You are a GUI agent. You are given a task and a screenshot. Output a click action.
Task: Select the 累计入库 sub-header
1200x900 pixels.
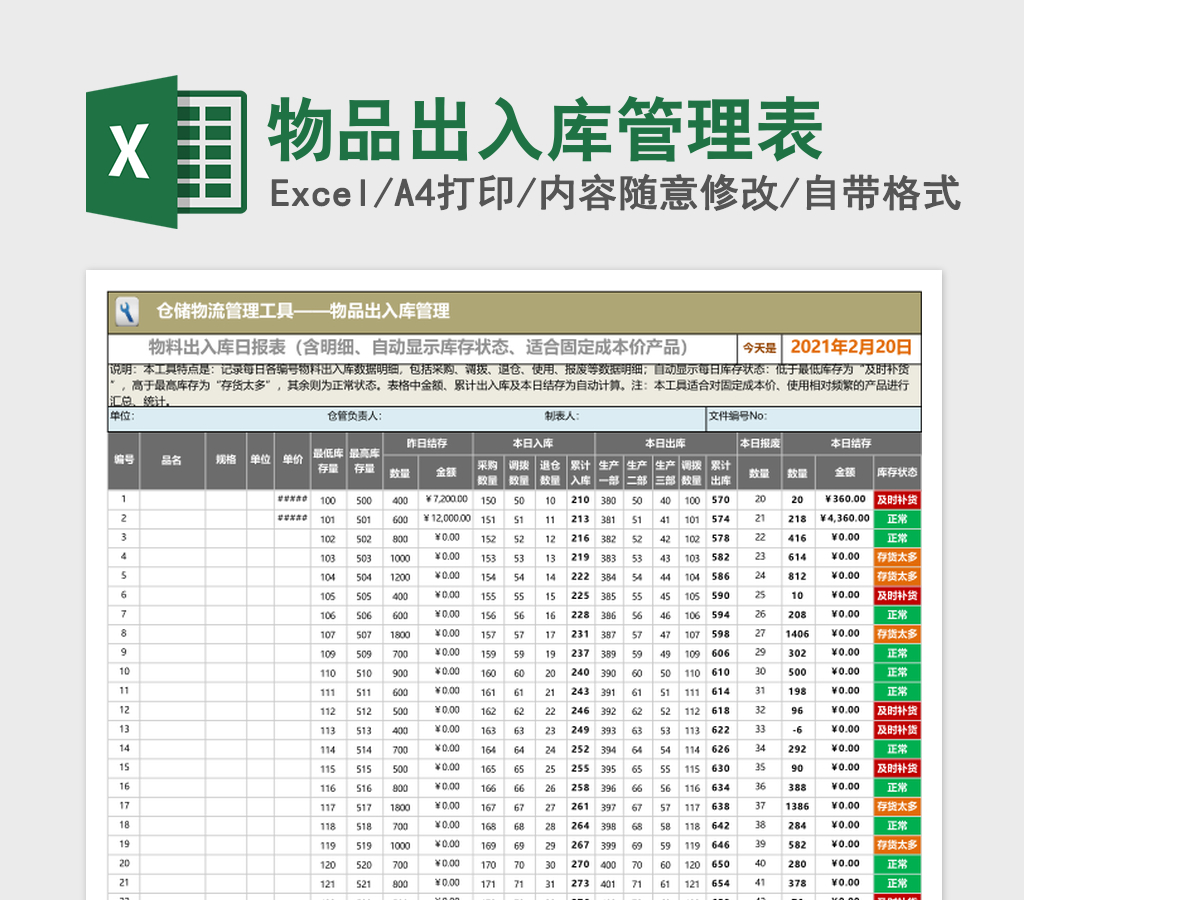pos(580,472)
